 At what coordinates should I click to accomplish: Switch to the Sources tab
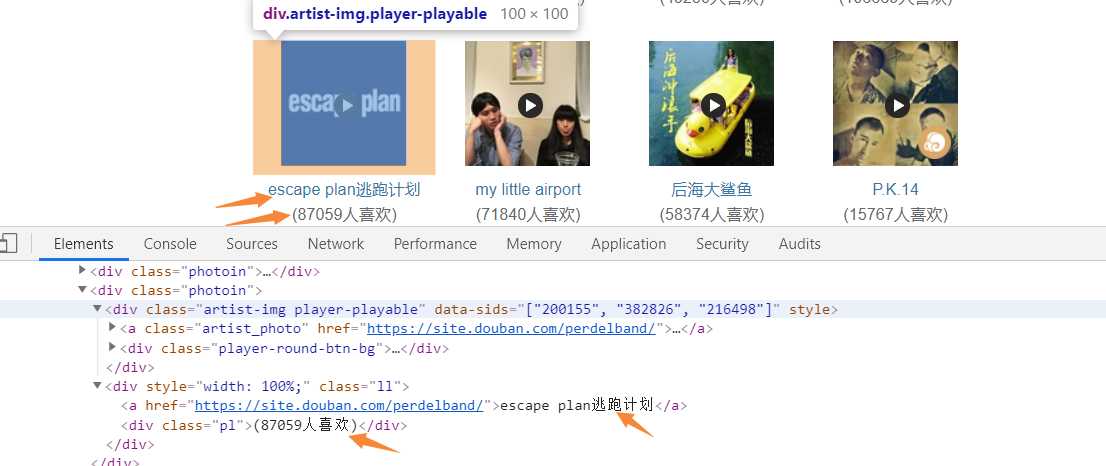[x=252, y=244]
